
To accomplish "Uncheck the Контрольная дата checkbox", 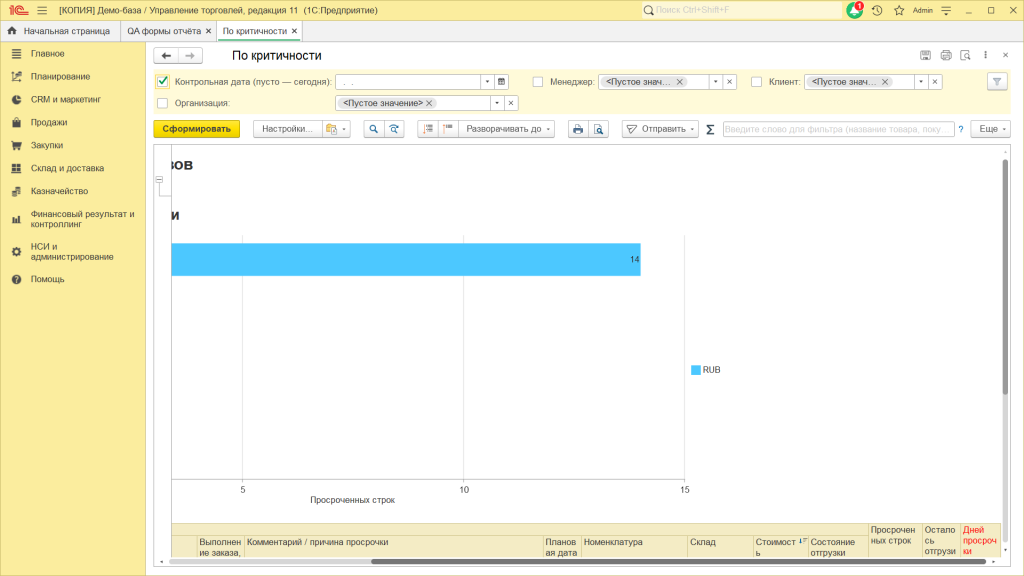I will (163, 82).
